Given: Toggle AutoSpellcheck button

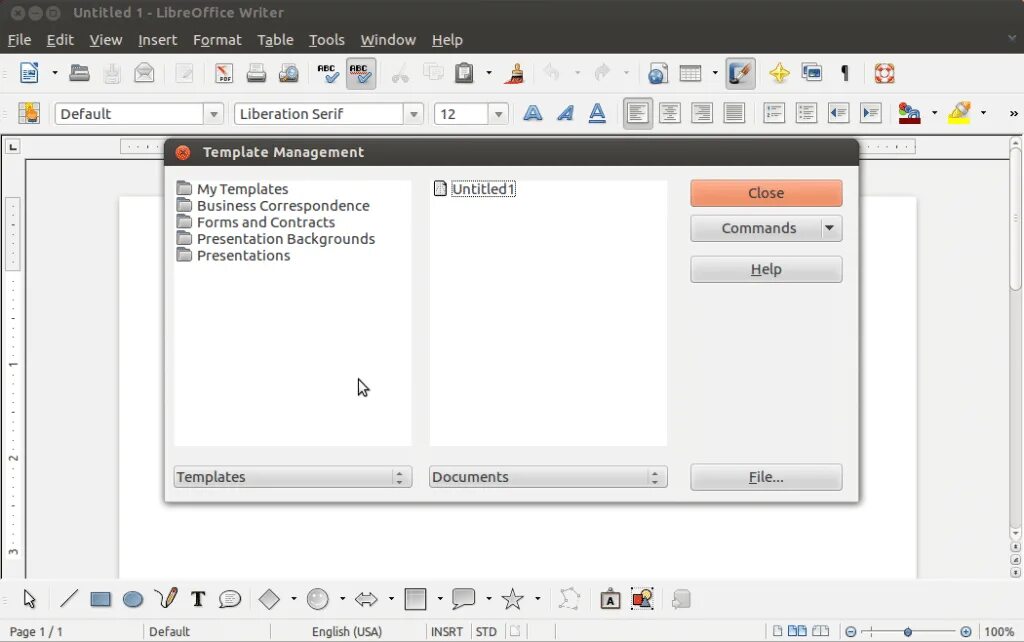Looking at the screenshot, I should click(360, 73).
